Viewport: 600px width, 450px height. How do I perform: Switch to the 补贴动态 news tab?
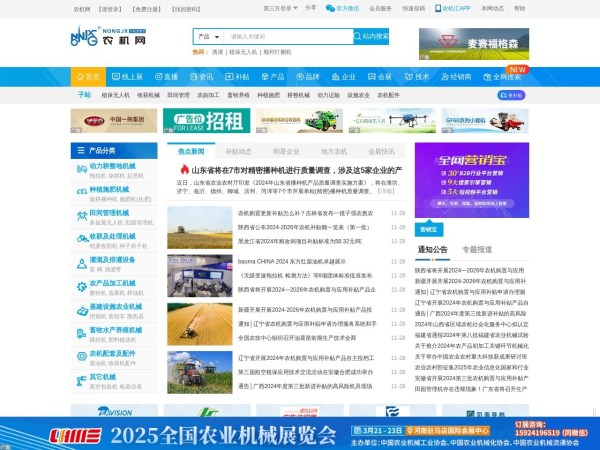click(238, 151)
